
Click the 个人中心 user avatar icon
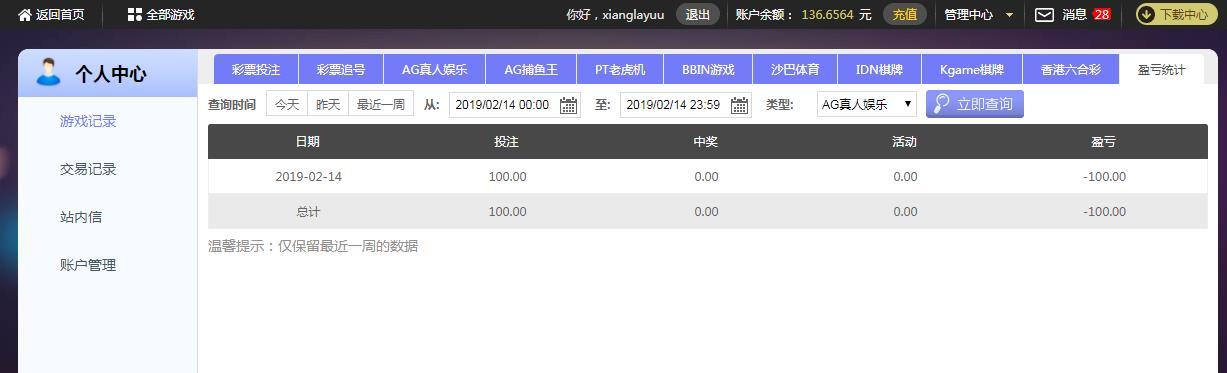pos(48,72)
